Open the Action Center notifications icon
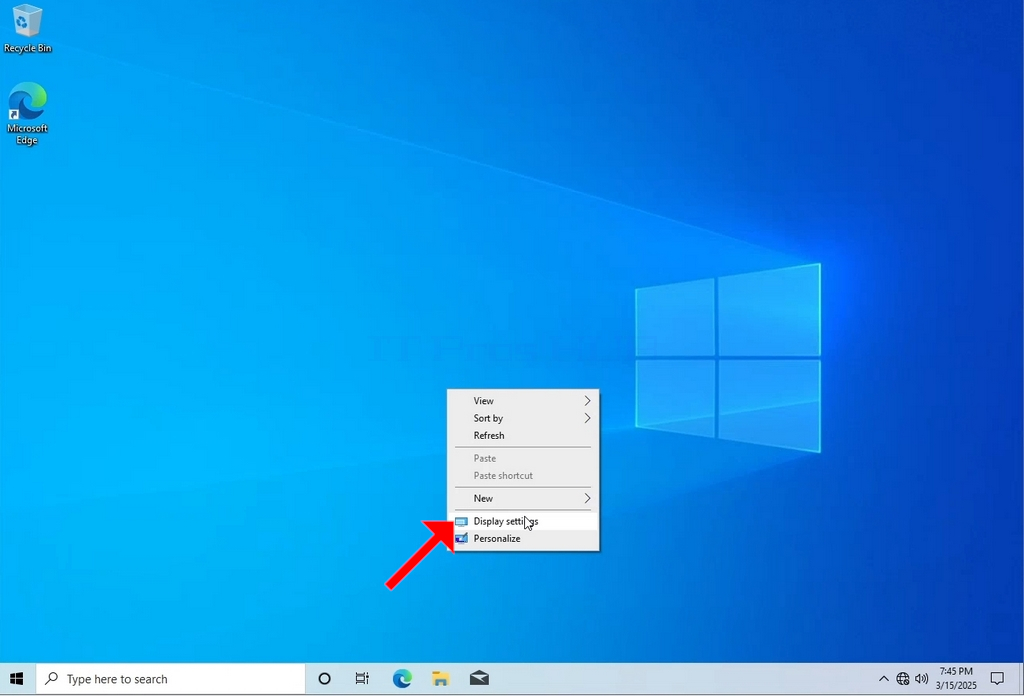The image size is (1024, 696). [x=997, y=679]
